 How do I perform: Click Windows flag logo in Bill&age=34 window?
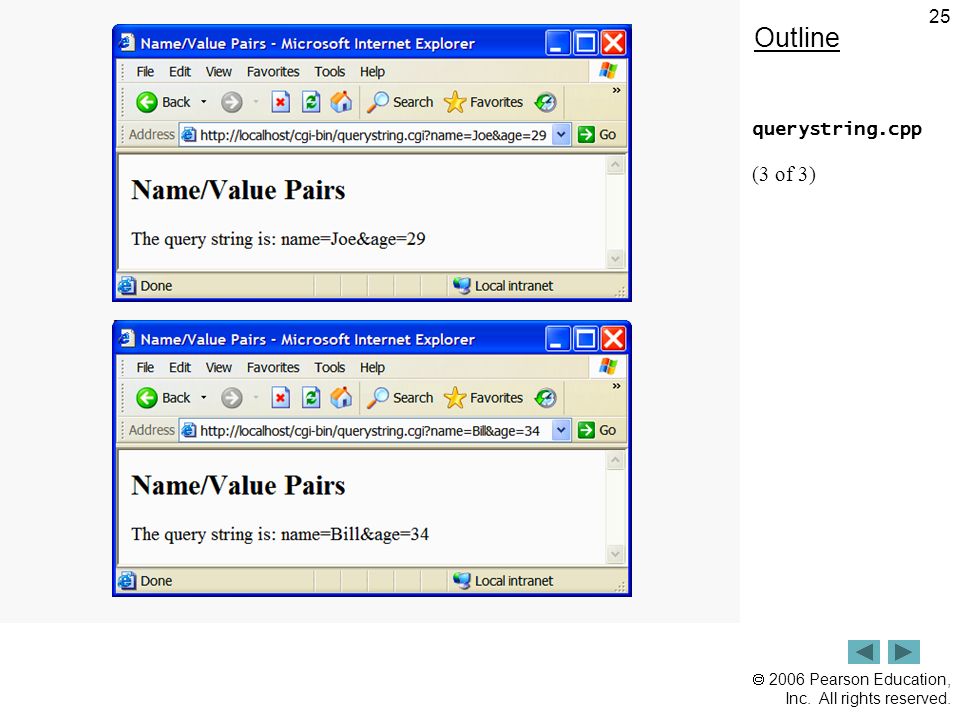click(x=608, y=366)
